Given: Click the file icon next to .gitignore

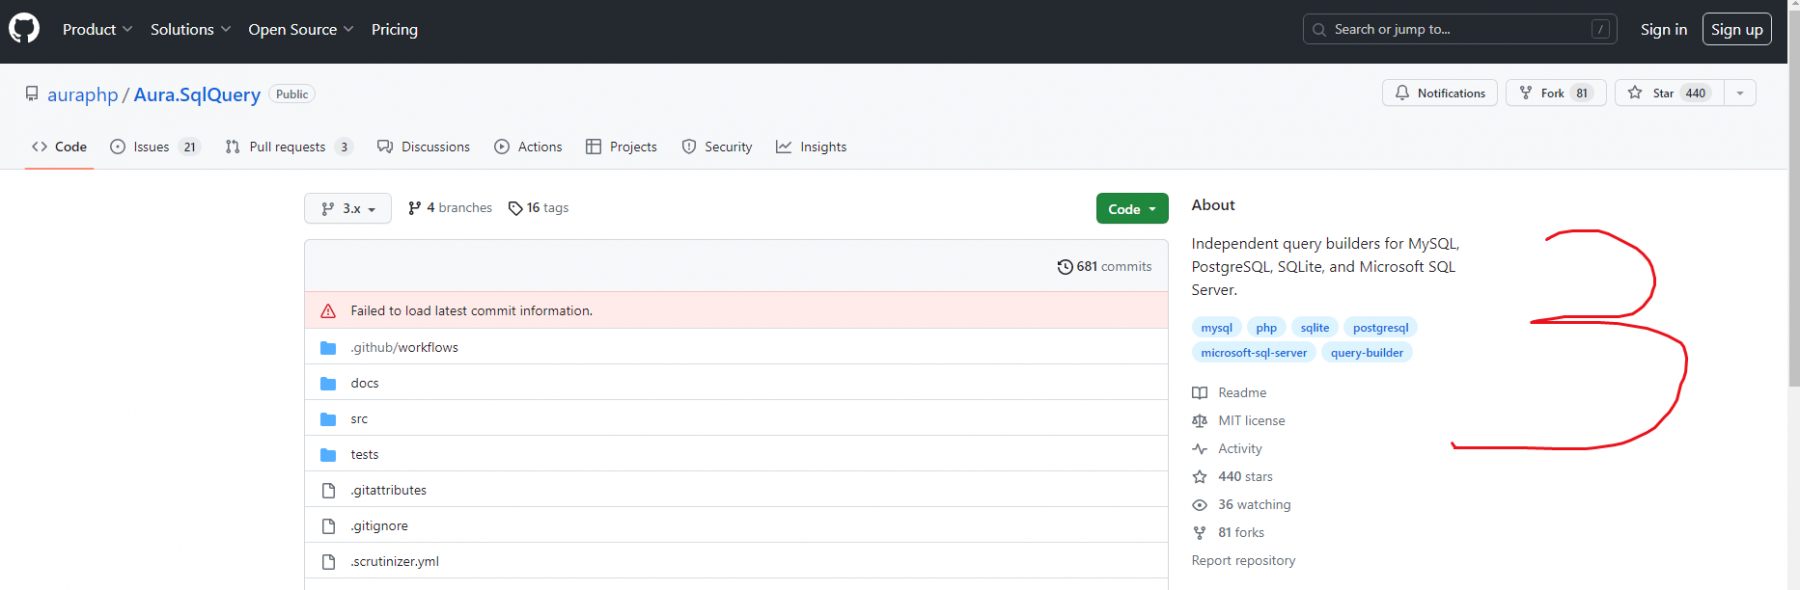Looking at the screenshot, I should pyautogui.click(x=328, y=526).
